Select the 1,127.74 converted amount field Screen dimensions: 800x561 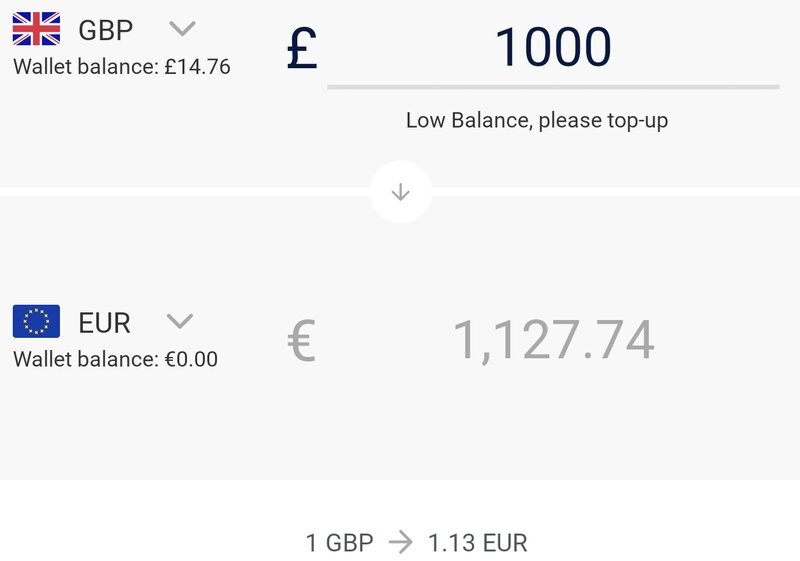click(554, 340)
